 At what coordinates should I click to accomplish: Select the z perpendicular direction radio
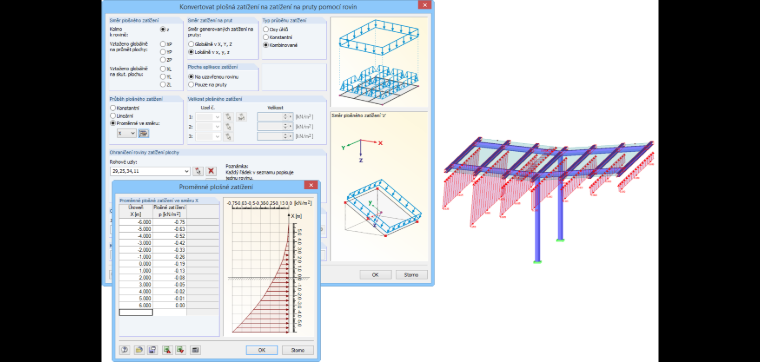tap(163, 30)
